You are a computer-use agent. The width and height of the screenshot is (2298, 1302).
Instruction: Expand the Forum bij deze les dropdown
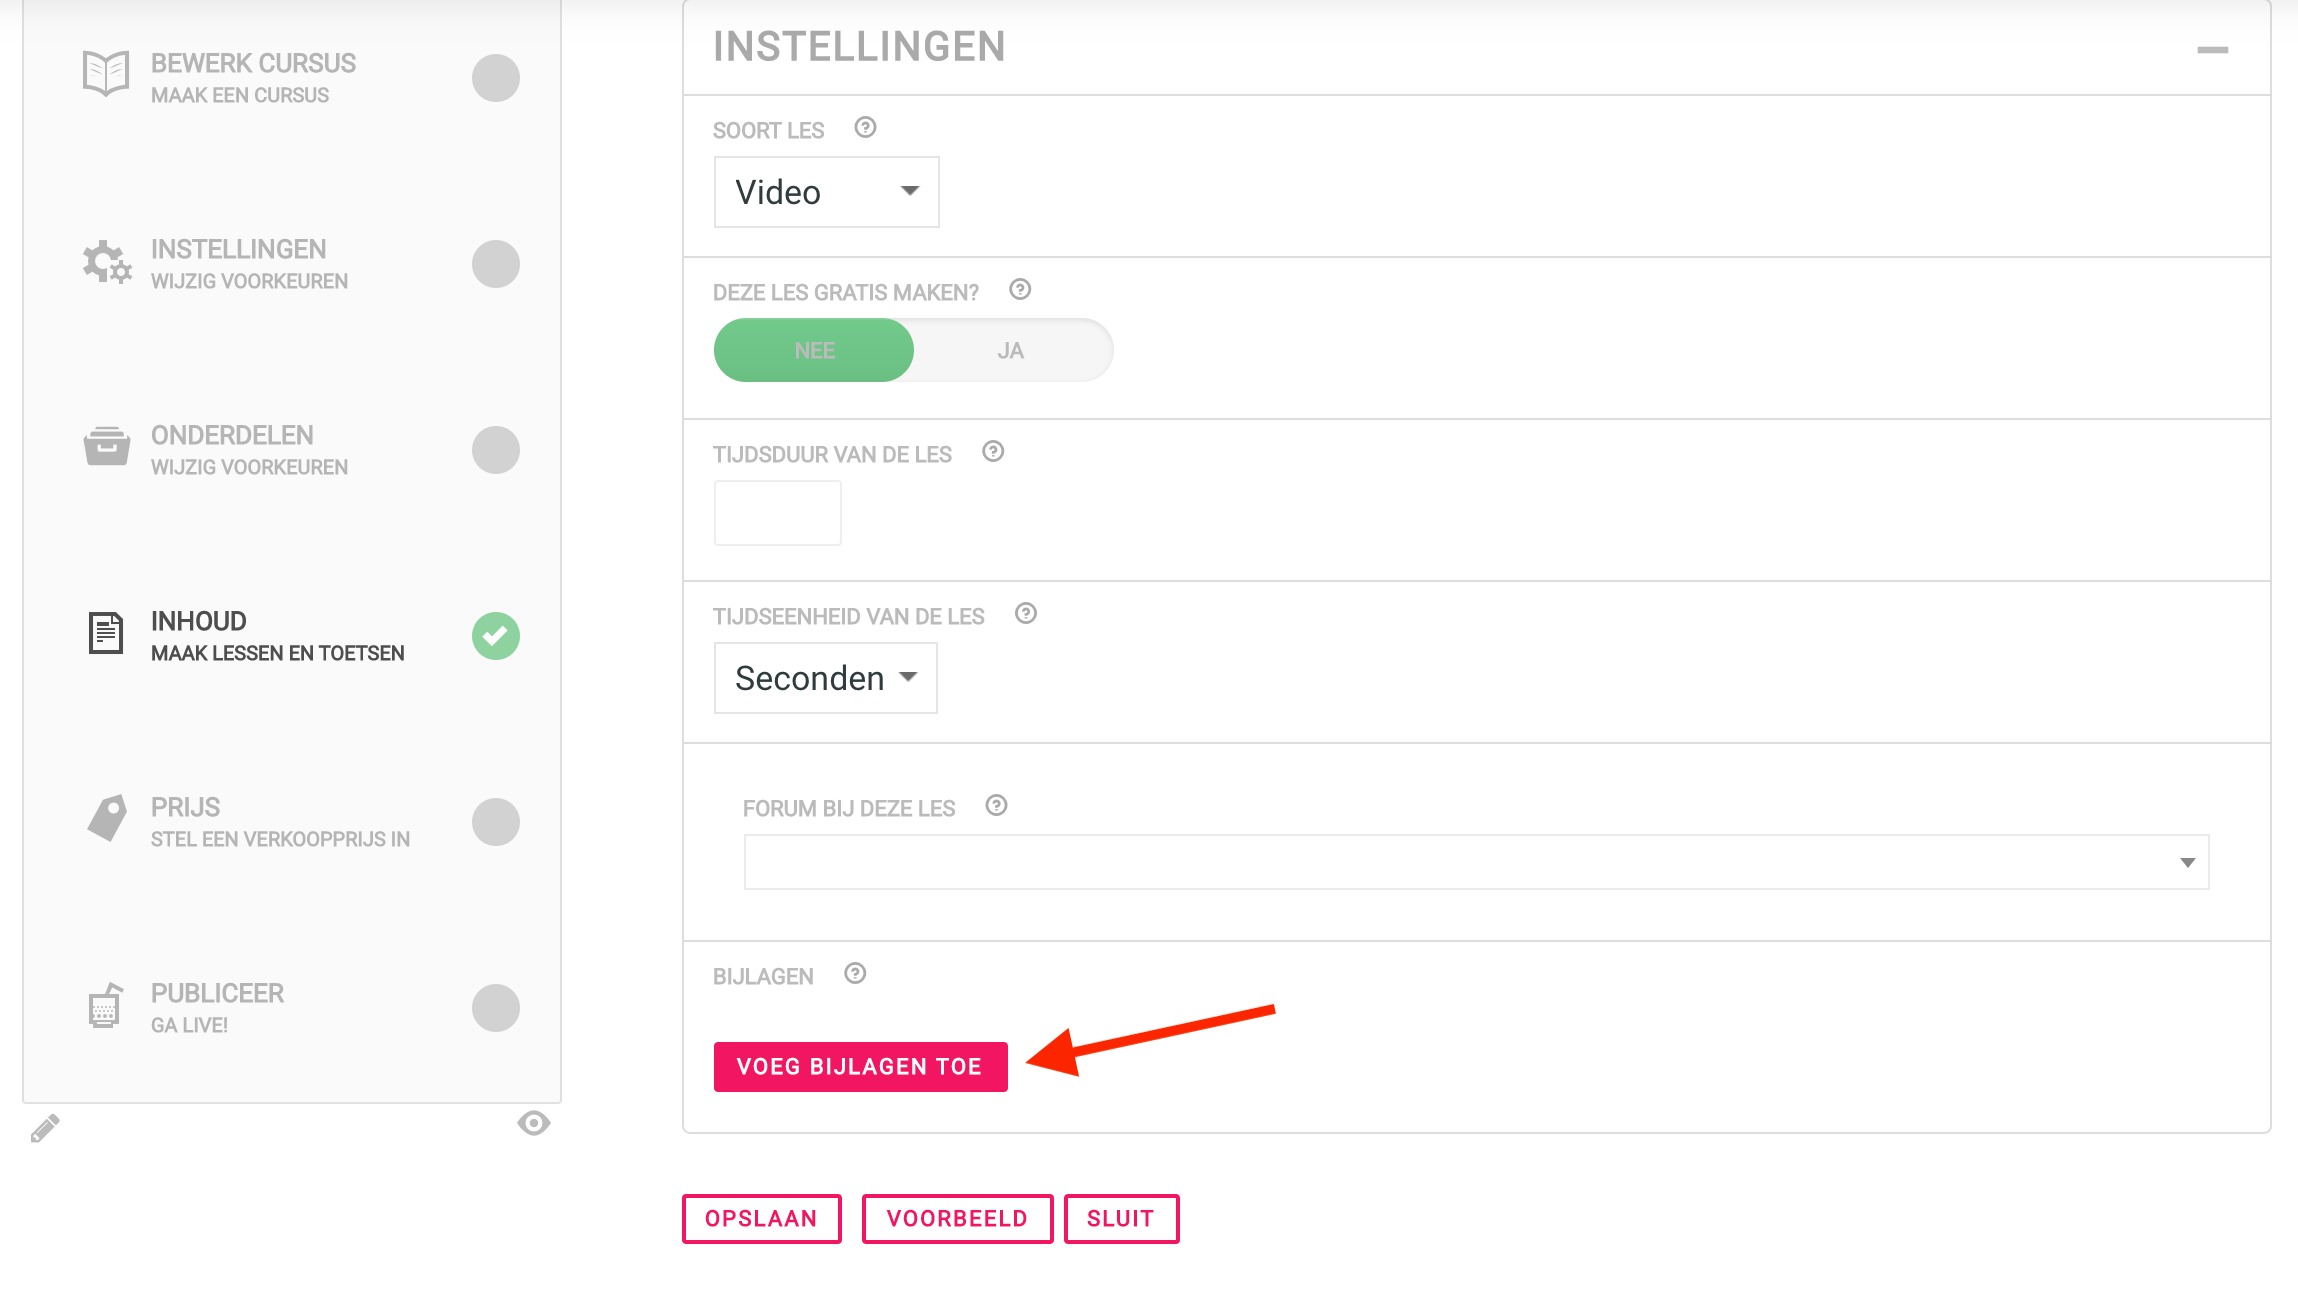[1476, 862]
